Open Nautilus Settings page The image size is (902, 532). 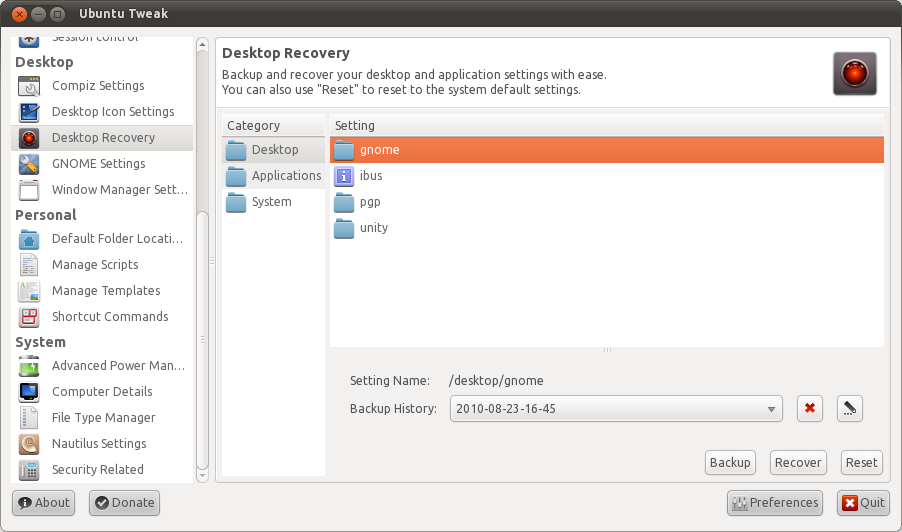pyautogui.click(x=102, y=444)
